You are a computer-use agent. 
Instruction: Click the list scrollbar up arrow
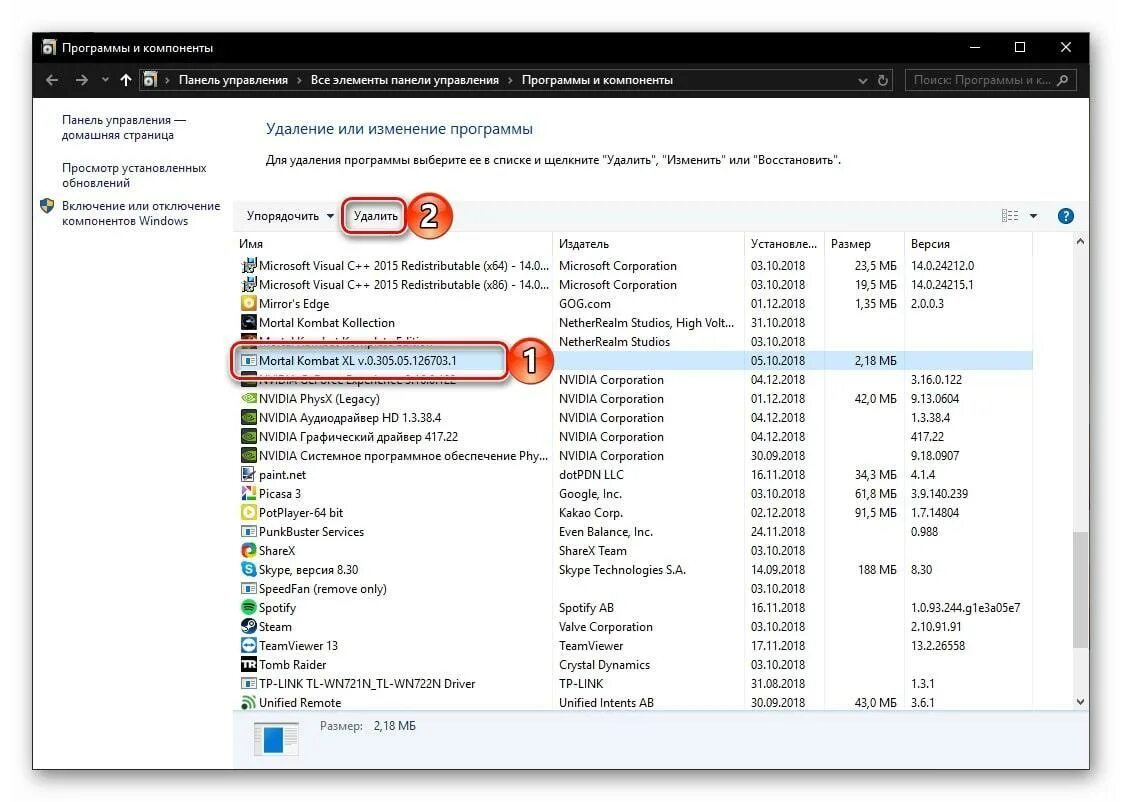1080,242
